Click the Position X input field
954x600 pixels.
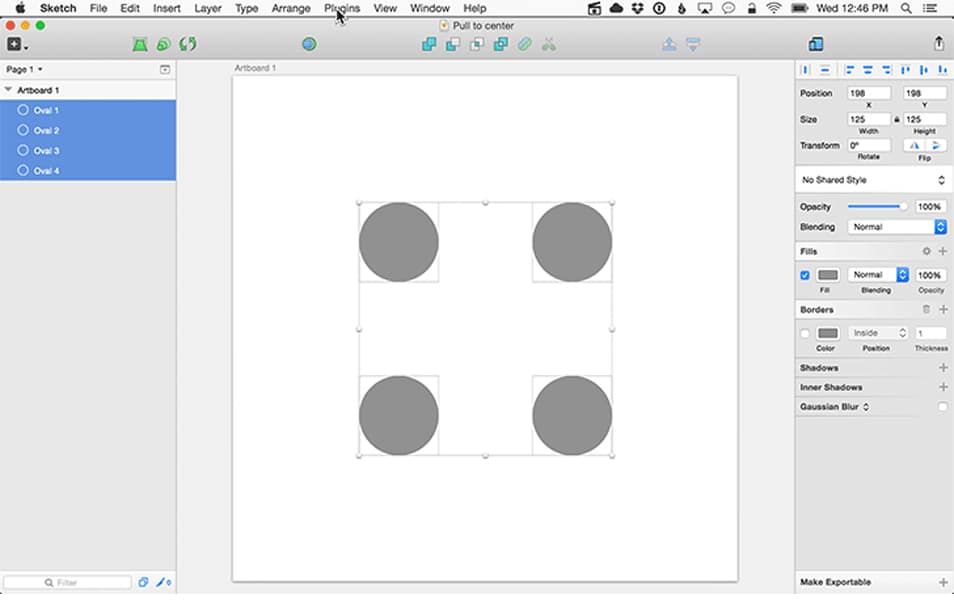click(869, 93)
